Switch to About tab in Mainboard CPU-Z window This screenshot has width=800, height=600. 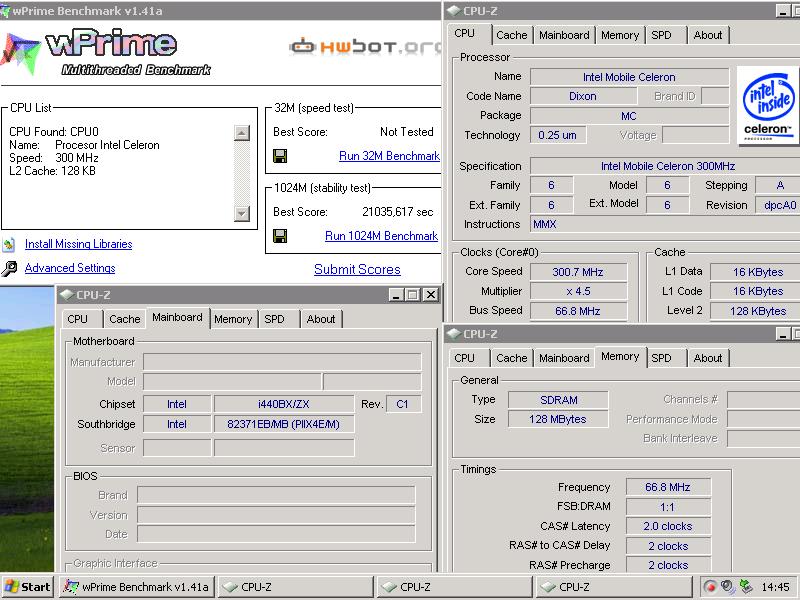click(321, 319)
